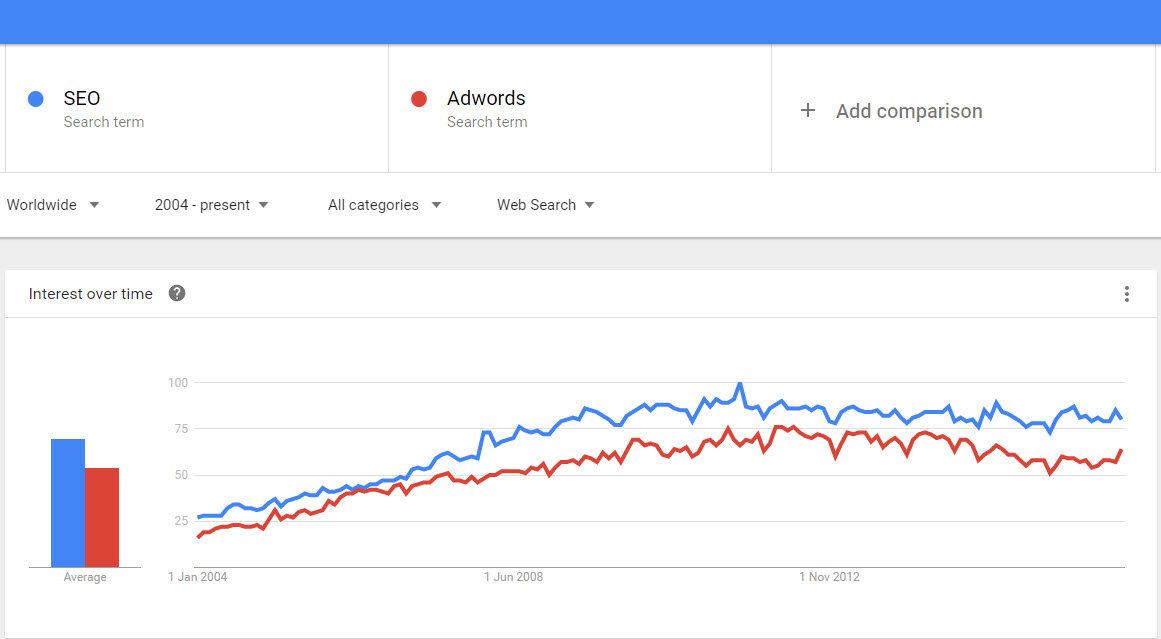Click the blue top header bar
This screenshot has height=639, width=1161.
point(580,20)
